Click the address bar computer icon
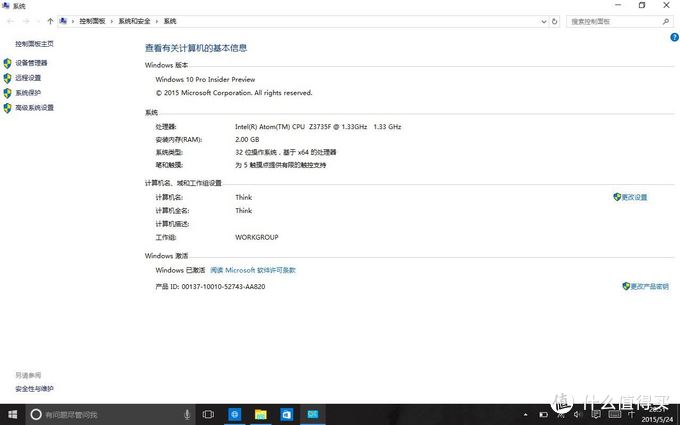680x425 pixels. [x=63, y=21]
